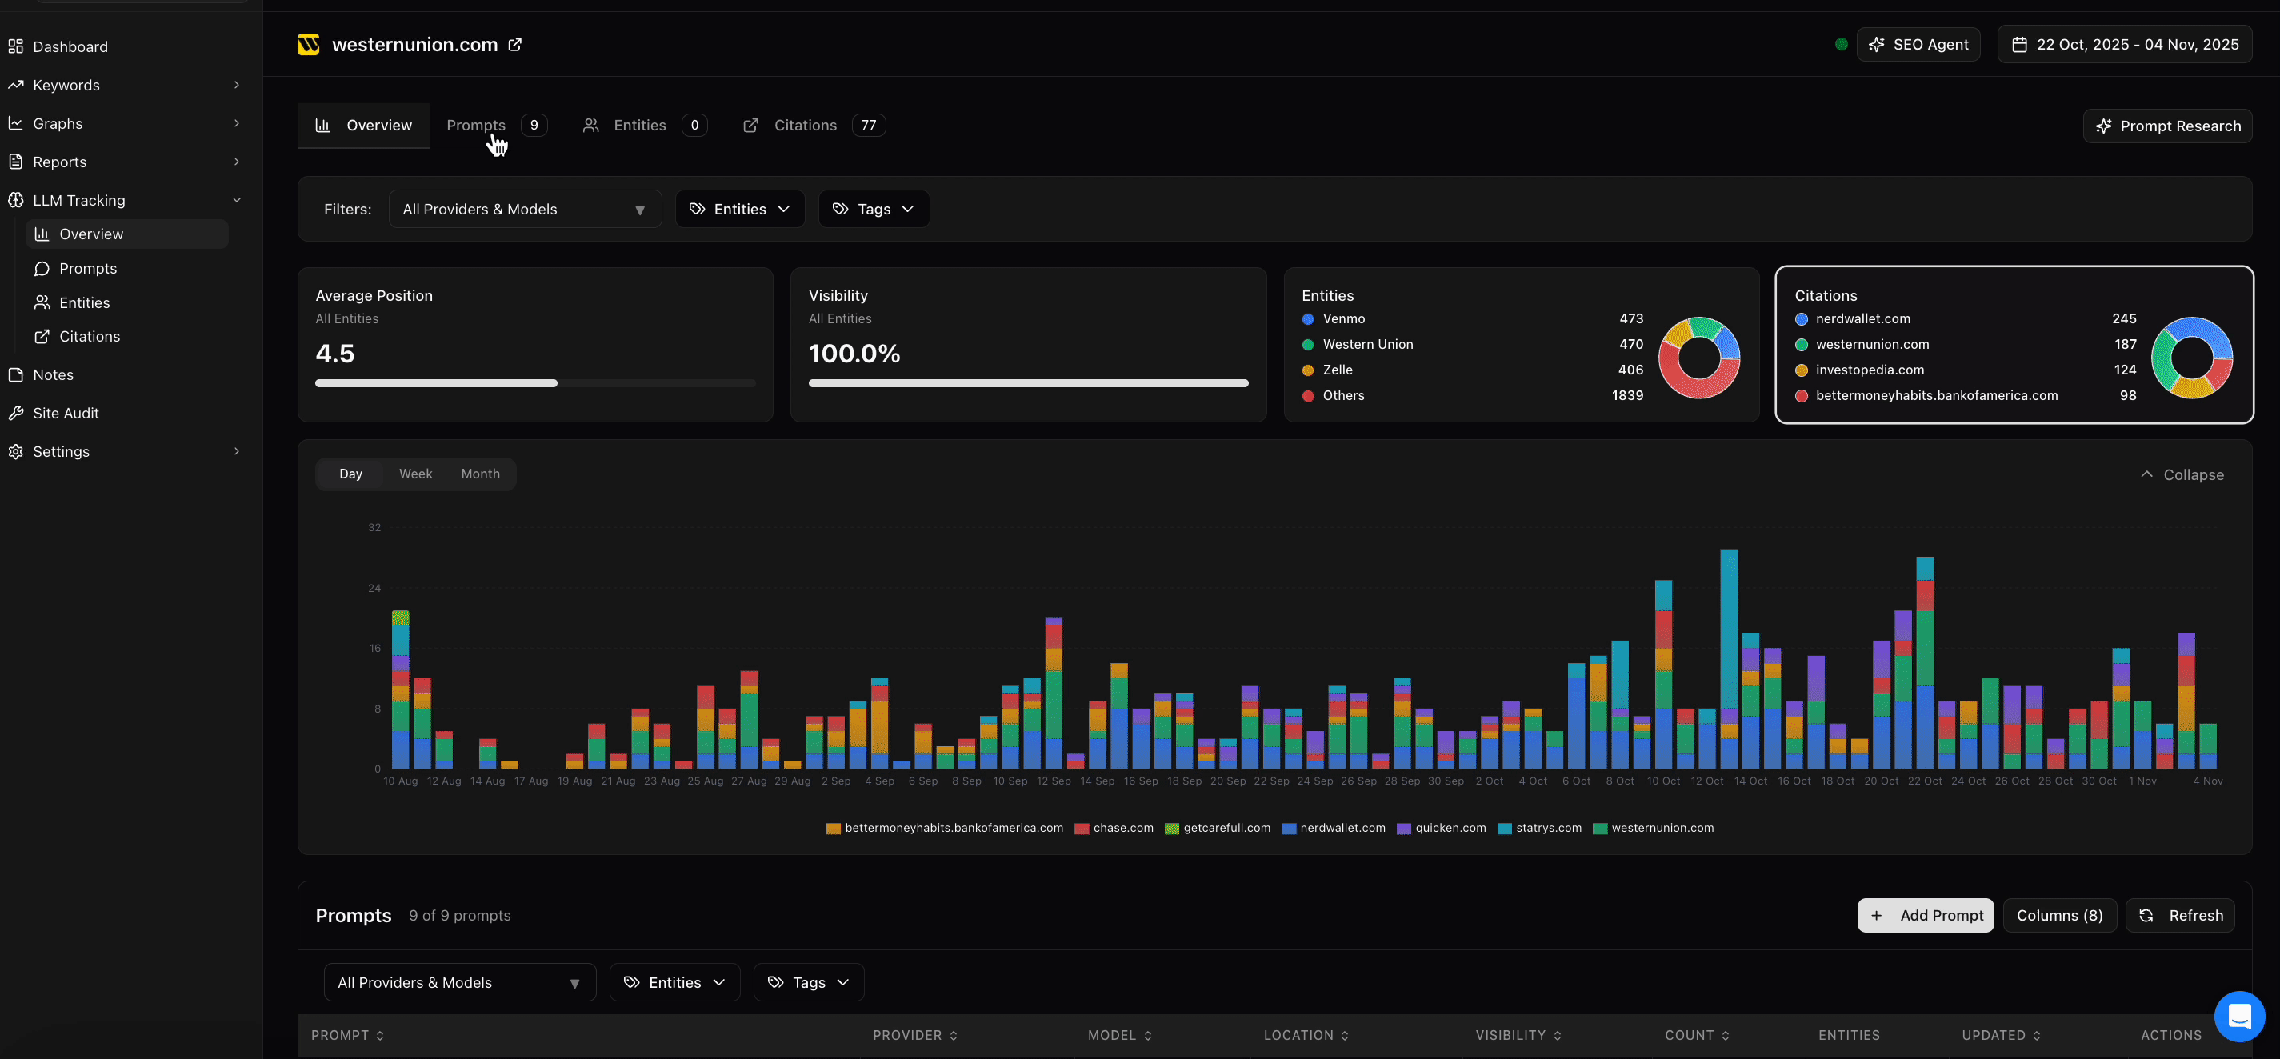This screenshot has height=1059, width=2280.
Task: Click the chat support bubble icon
Action: coord(2239,1016)
